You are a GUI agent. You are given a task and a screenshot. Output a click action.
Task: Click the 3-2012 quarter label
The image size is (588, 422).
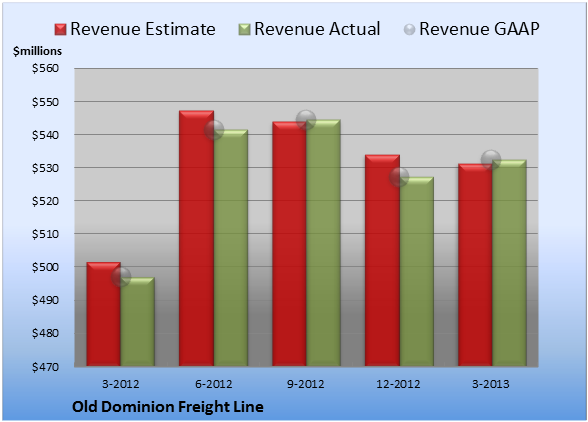120,384
